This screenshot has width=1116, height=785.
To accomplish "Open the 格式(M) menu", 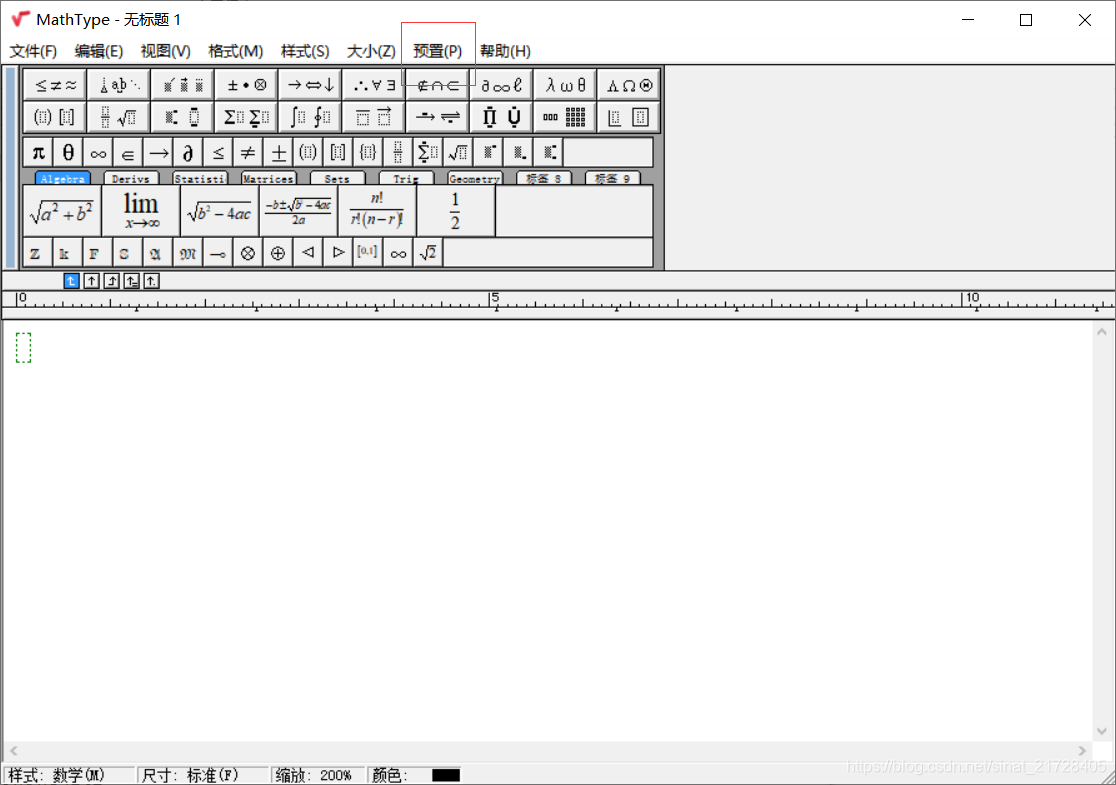I will [236, 51].
